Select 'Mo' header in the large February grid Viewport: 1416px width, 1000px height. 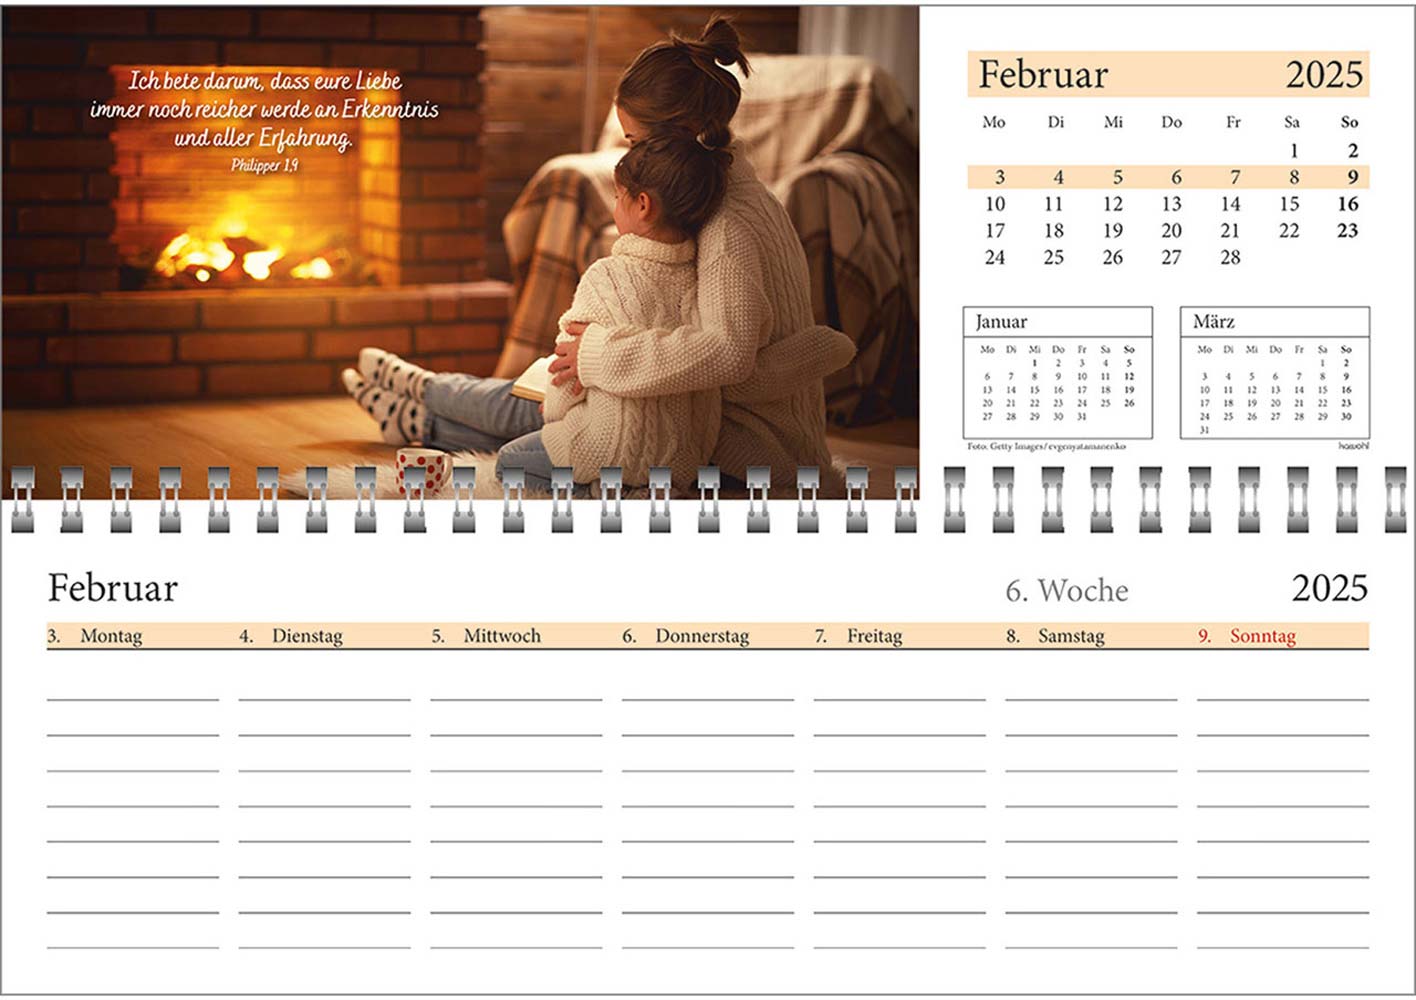point(994,122)
